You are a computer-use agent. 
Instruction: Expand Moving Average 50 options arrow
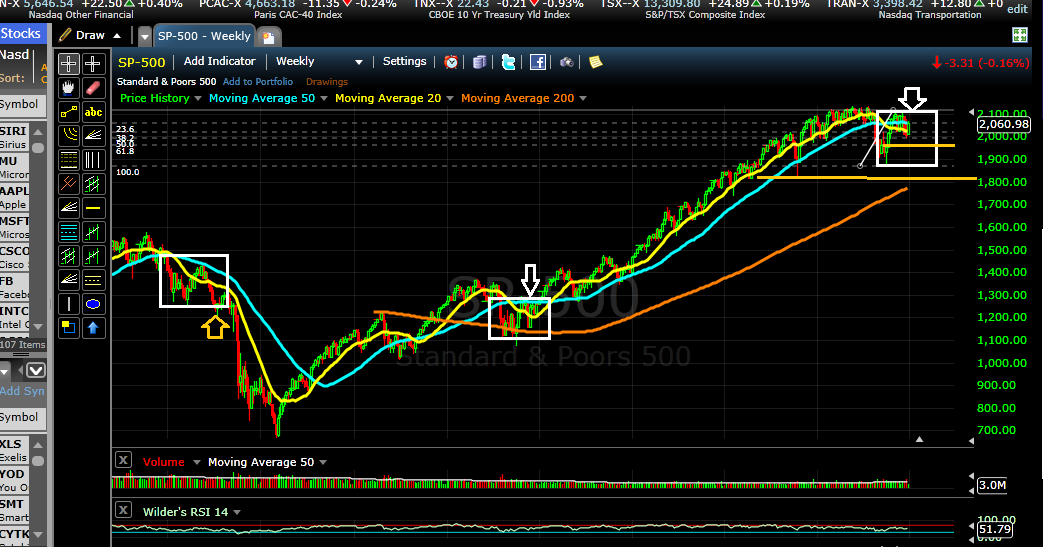(x=324, y=98)
